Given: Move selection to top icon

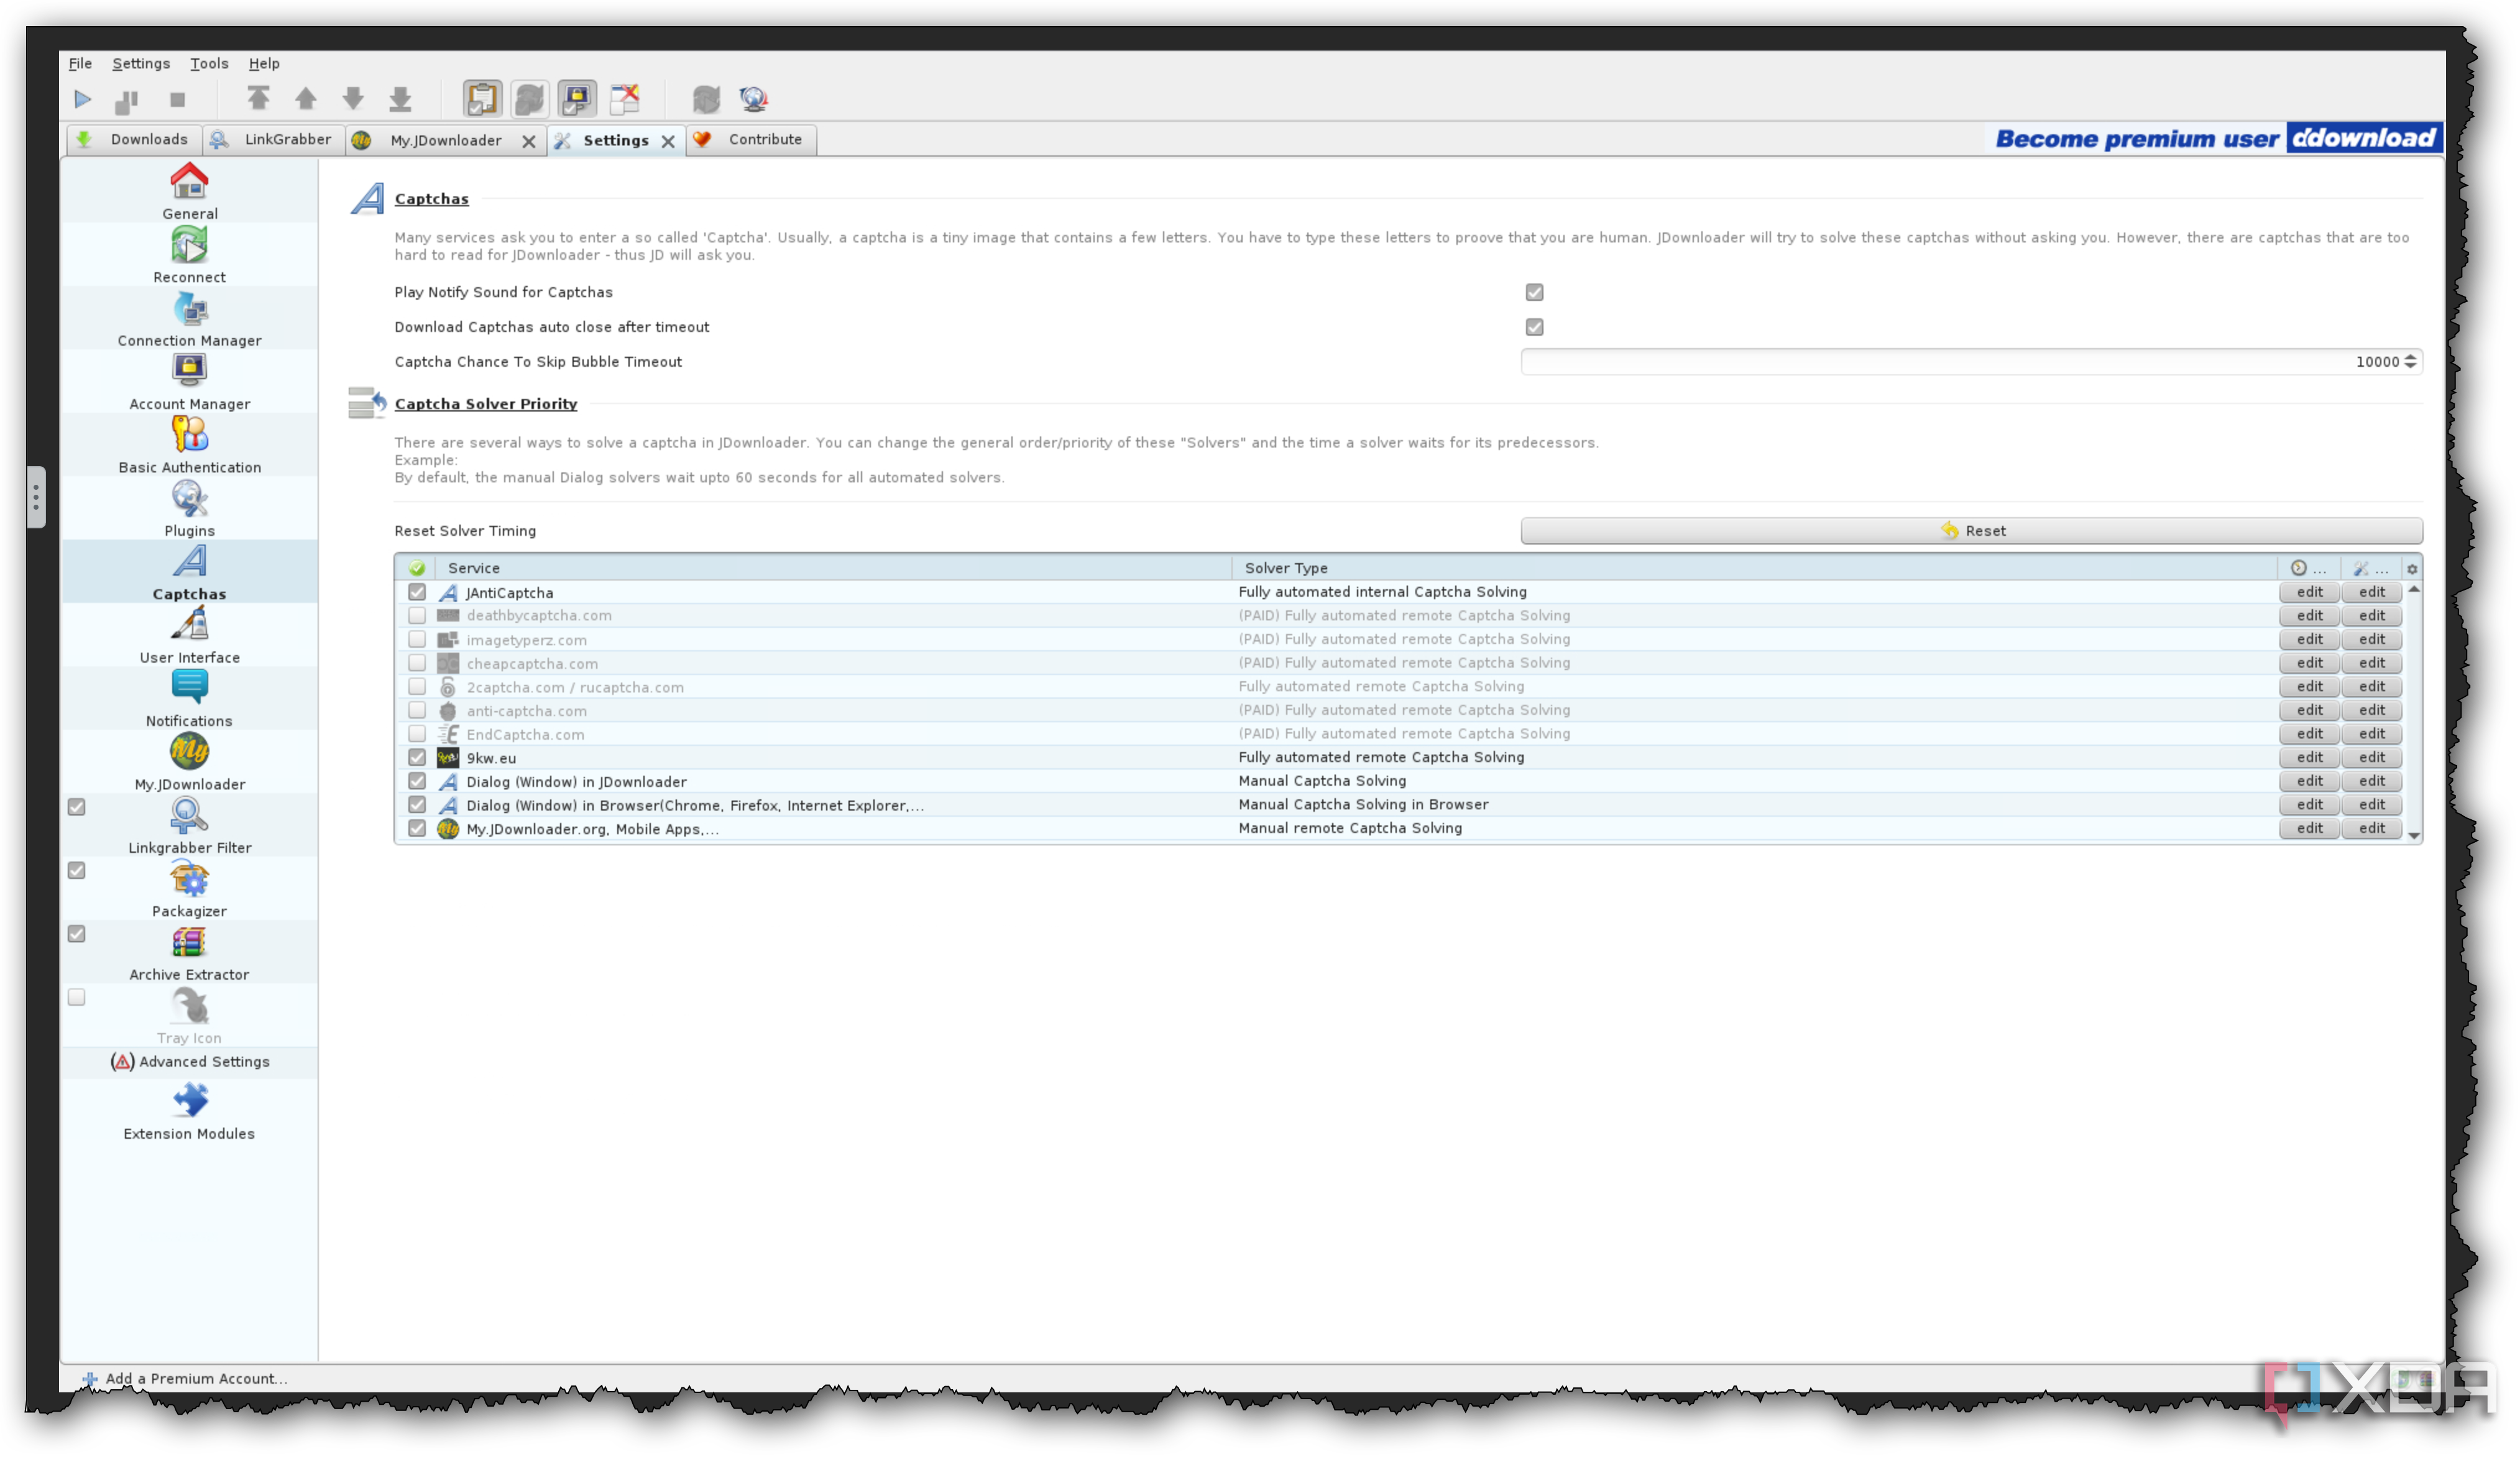Looking at the screenshot, I should tap(258, 98).
